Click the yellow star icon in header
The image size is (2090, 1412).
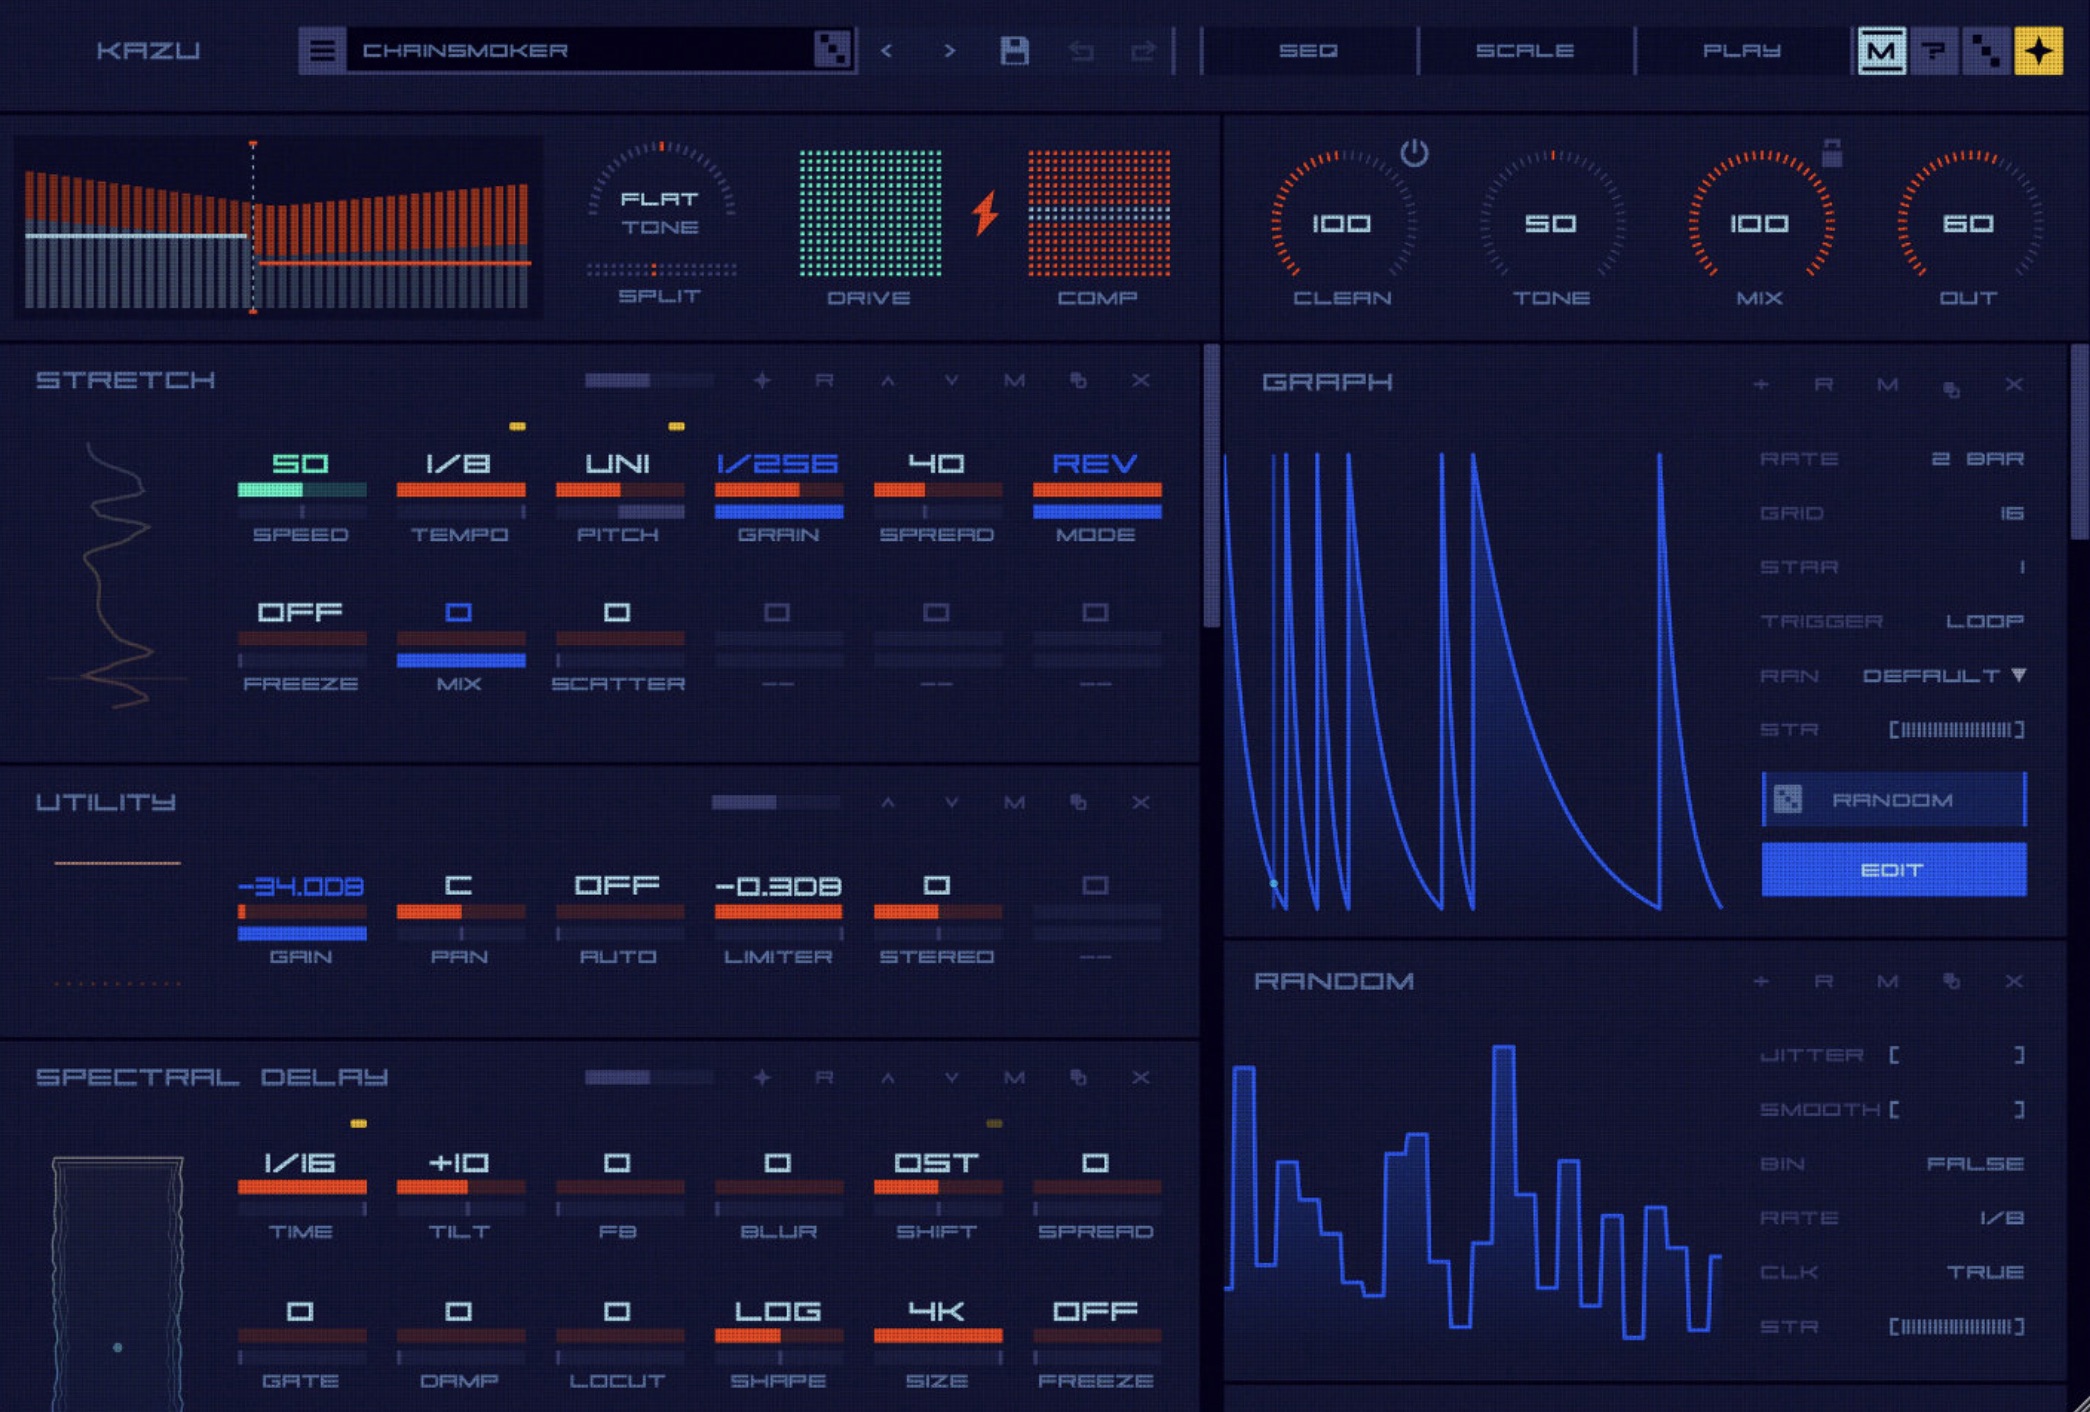pos(2039,50)
